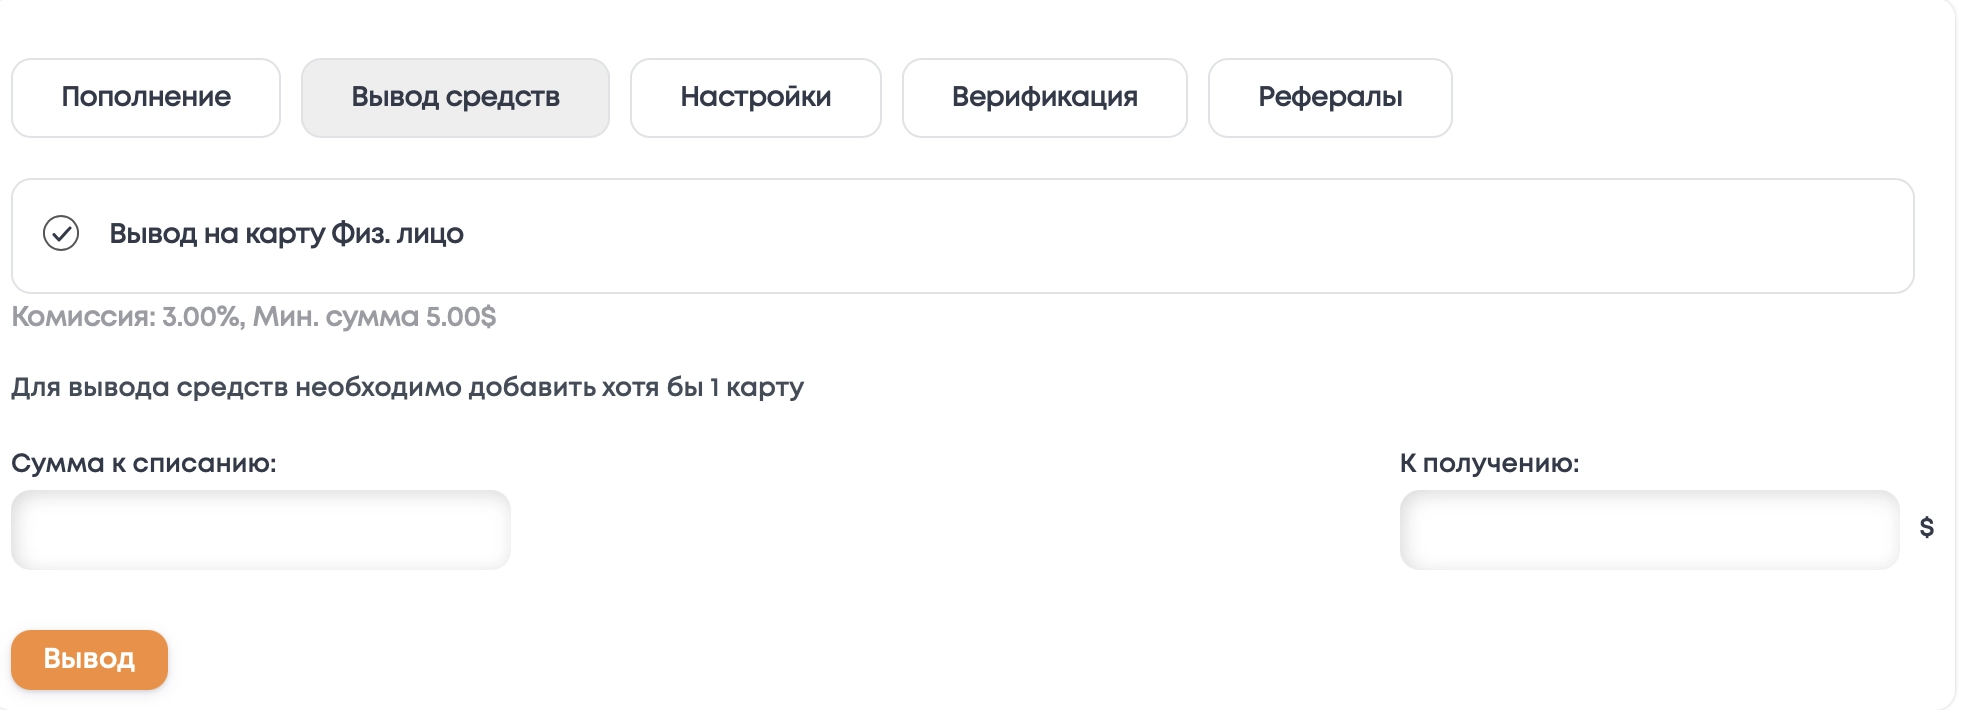Click the words Вывод на карту in the option
The height and width of the screenshot is (710, 1970).
pyautogui.click(x=217, y=234)
